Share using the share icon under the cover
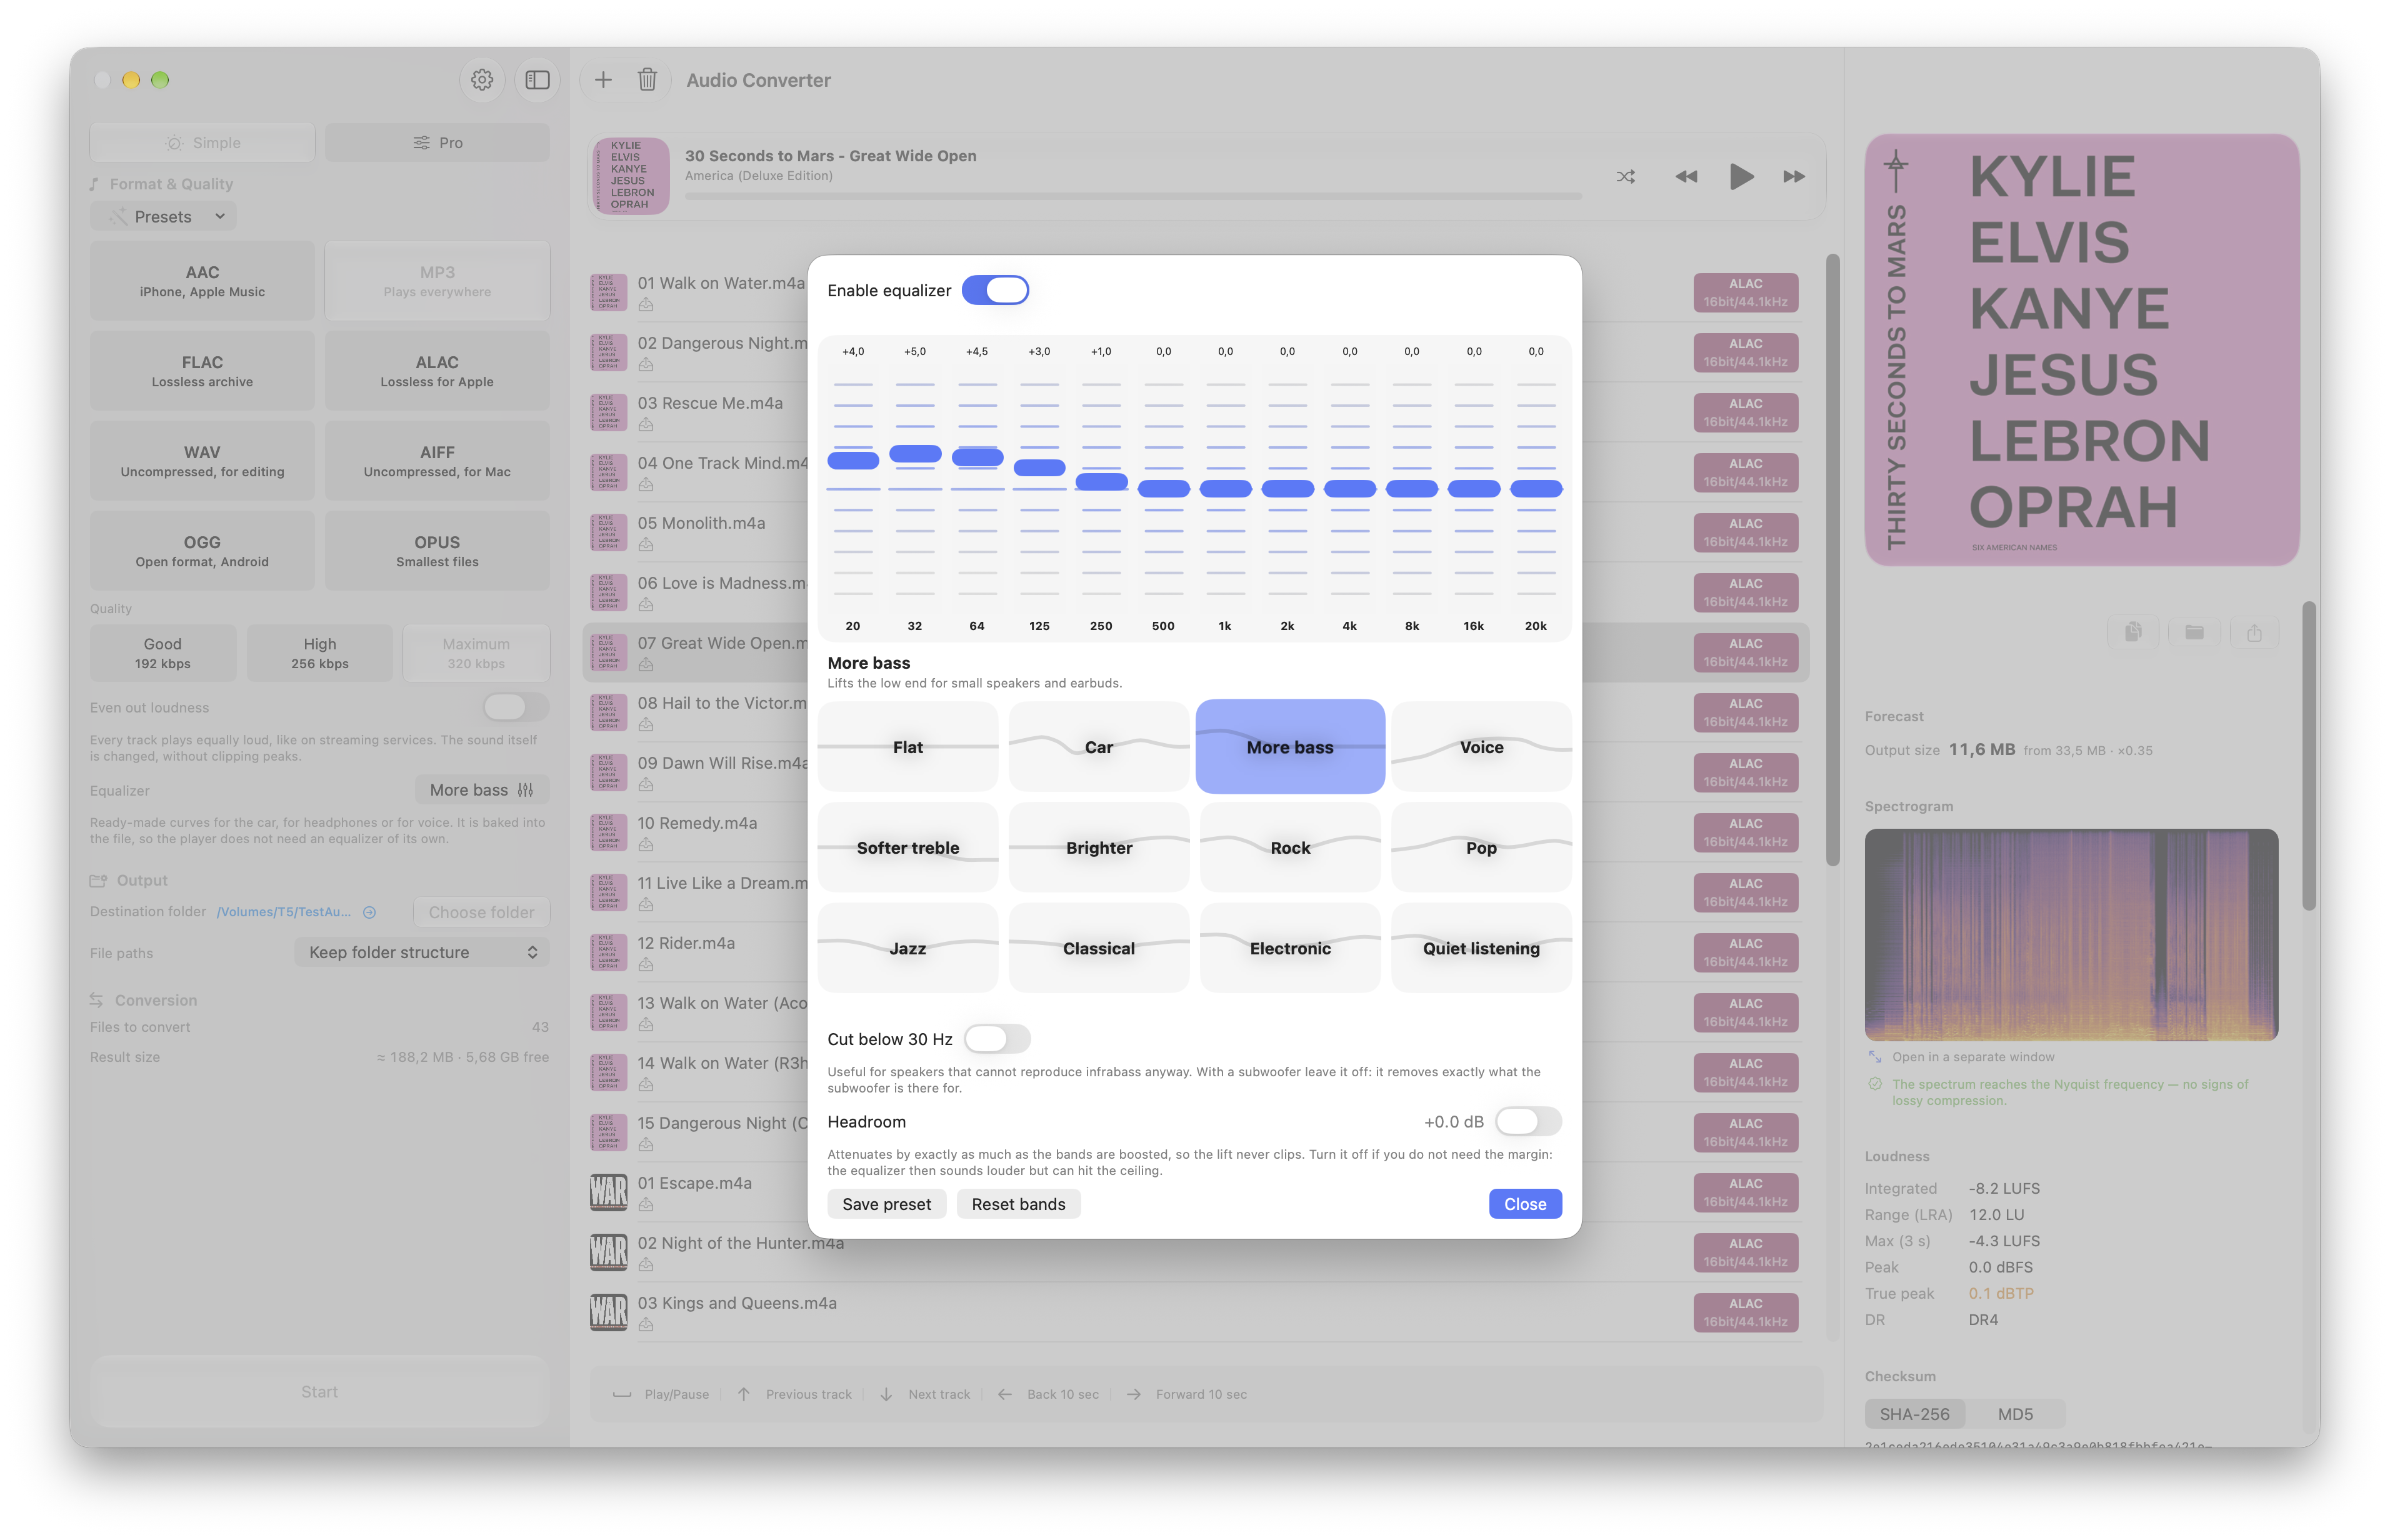Image resolution: width=2390 pixels, height=1540 pixels. coord(2254,632)
